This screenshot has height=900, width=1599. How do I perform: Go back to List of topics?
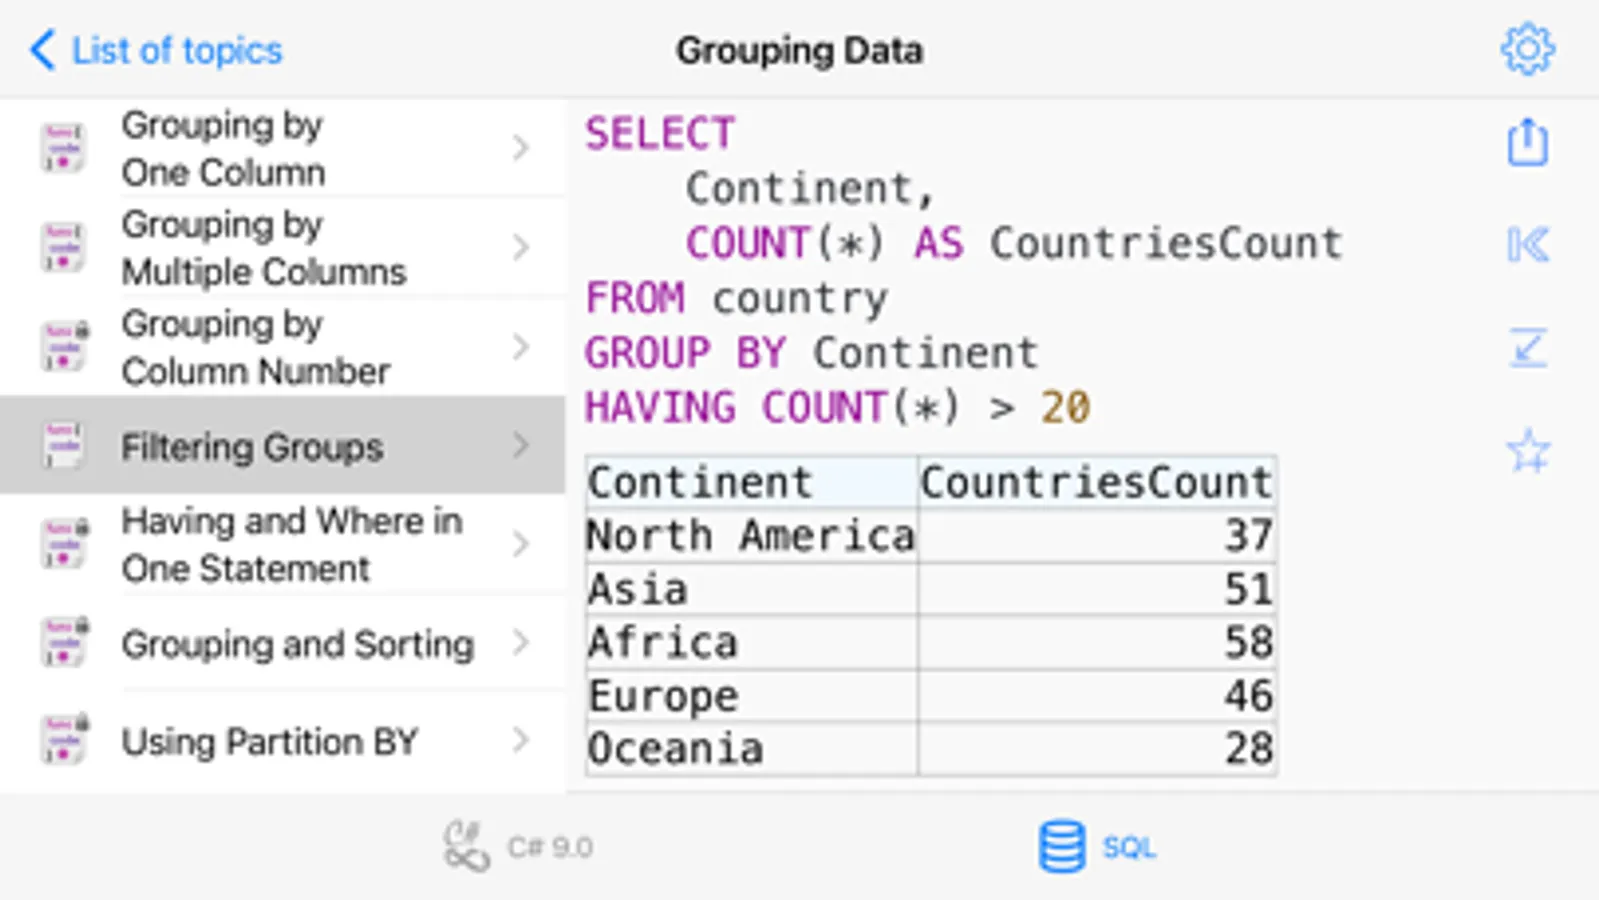[157, 50]
